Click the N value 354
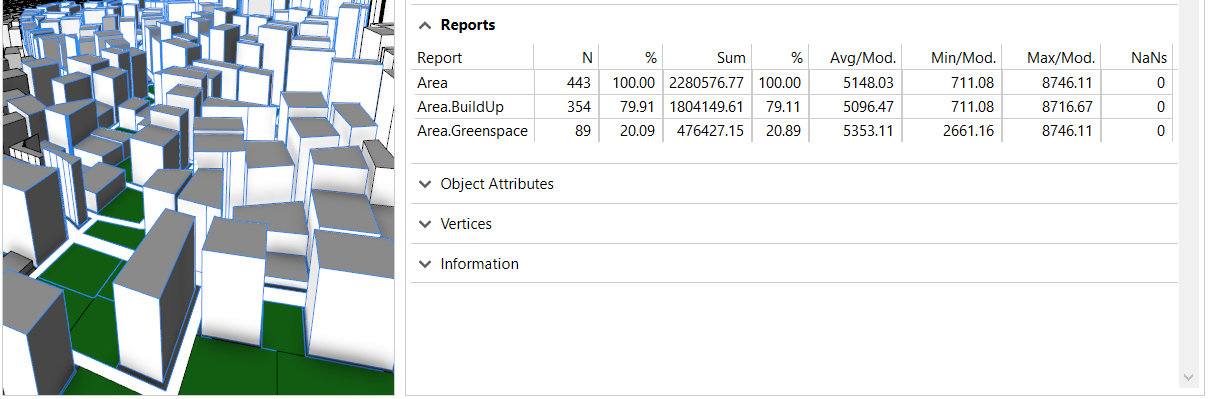This screenshot has width=1210, height=399. [580, 106]
